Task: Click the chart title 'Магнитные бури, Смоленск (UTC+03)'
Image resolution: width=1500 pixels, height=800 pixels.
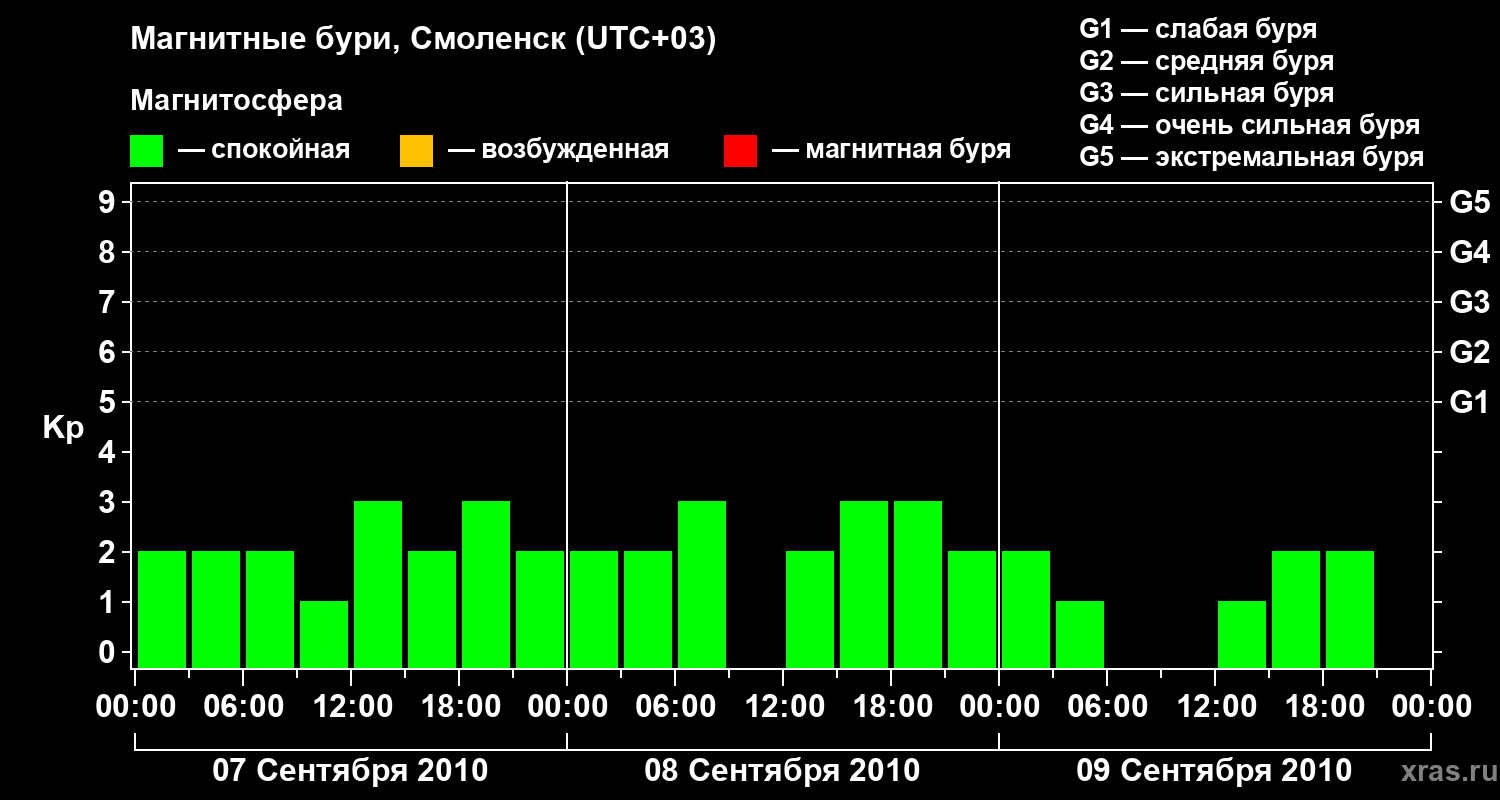Action: click(x=424, y=41)
